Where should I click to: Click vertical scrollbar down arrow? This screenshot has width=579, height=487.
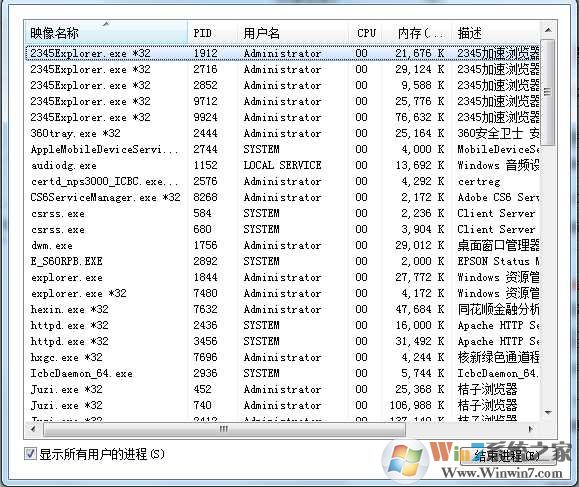coord(548,412)
